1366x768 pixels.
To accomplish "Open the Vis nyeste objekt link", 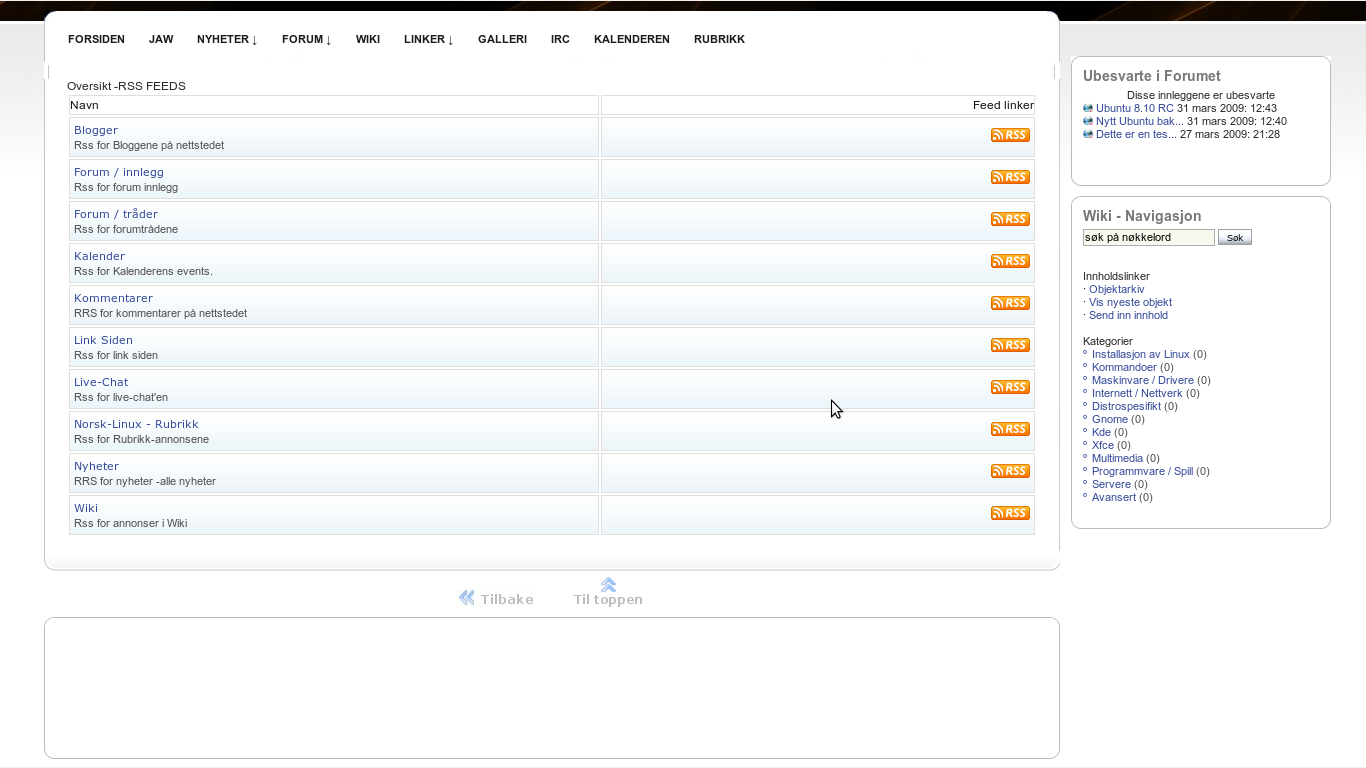I will 1130,302.
